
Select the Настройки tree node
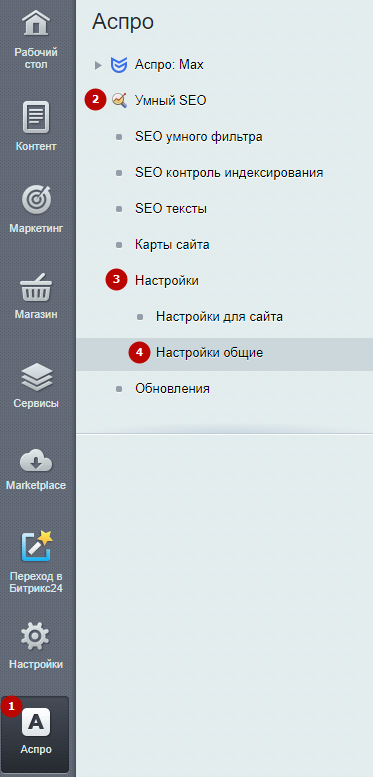click(167, 280)
